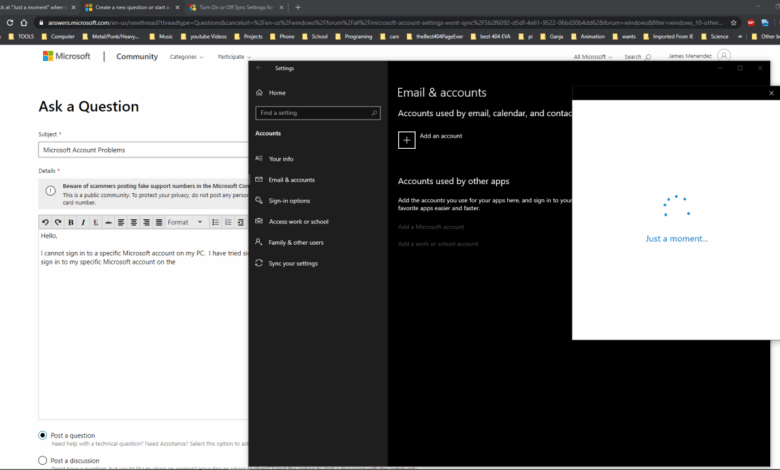Screen dimensions: 780x470
Task: Show hidden bookmarks via the chevron
Action: [740, 36]
